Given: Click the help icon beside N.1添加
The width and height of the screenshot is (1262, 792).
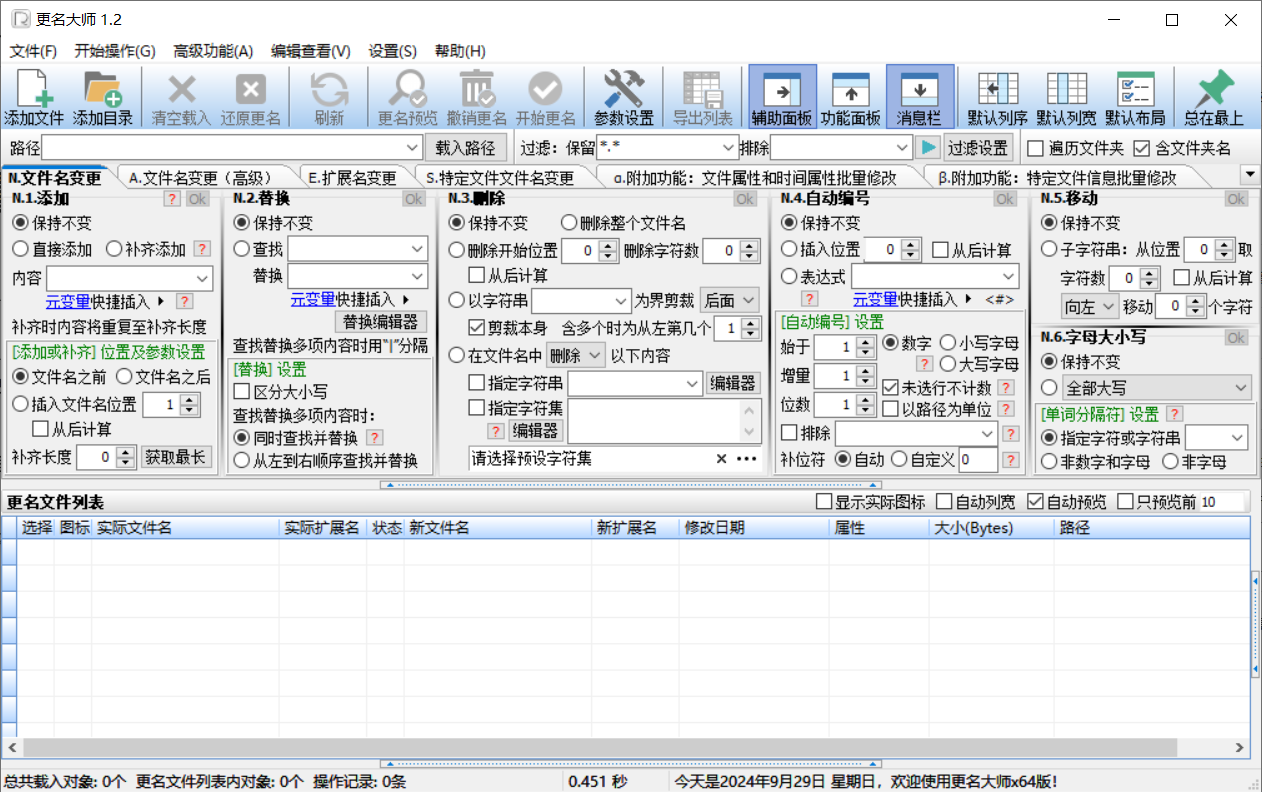Looking at the screenshot, I should (x=172, y=199).
